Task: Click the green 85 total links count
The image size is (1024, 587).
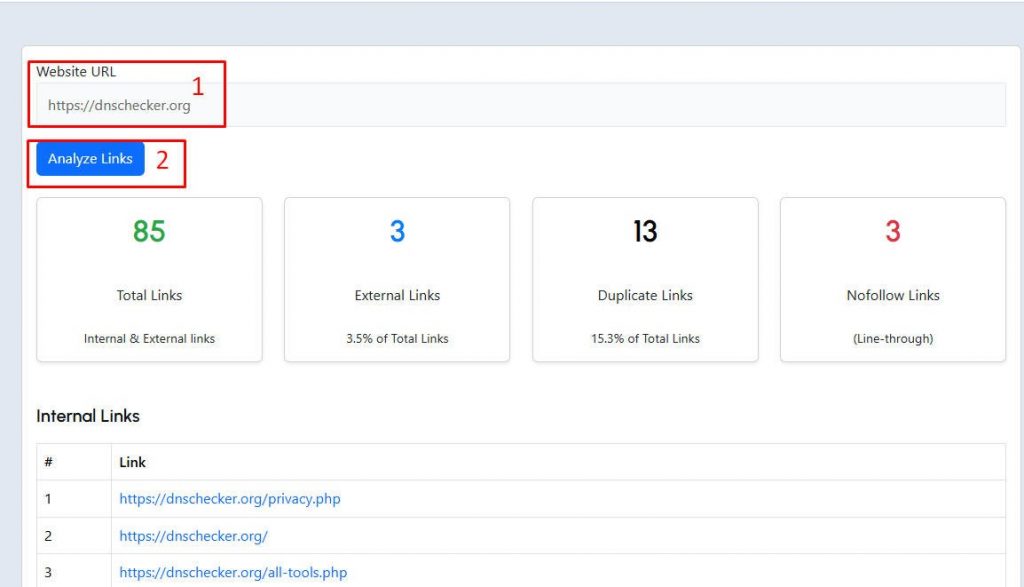Action: (x=148, y=231)
